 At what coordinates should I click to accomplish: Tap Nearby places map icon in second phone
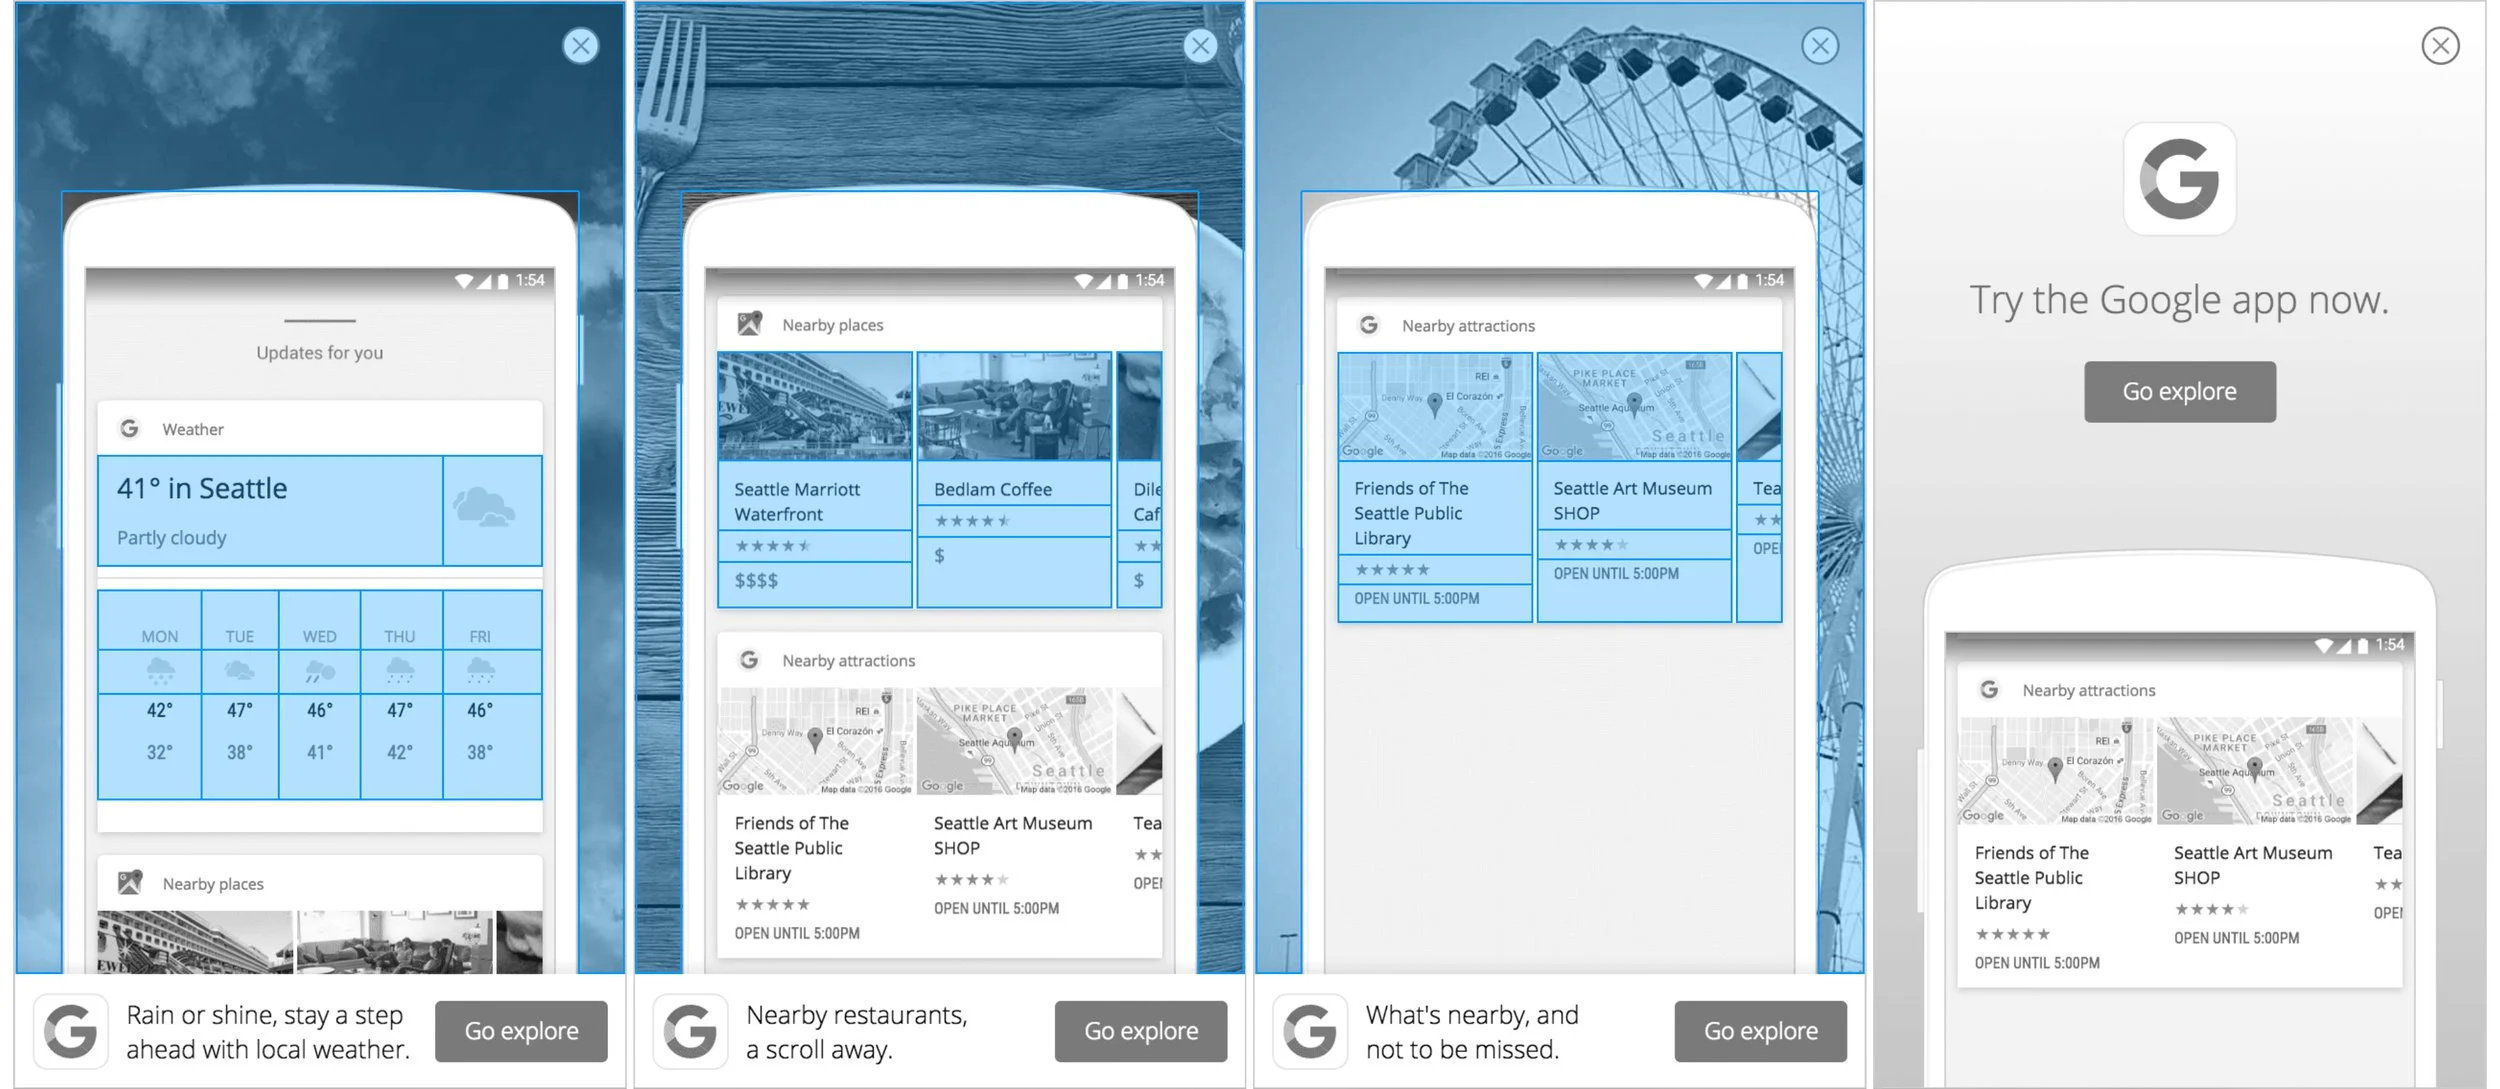[750, 324]
